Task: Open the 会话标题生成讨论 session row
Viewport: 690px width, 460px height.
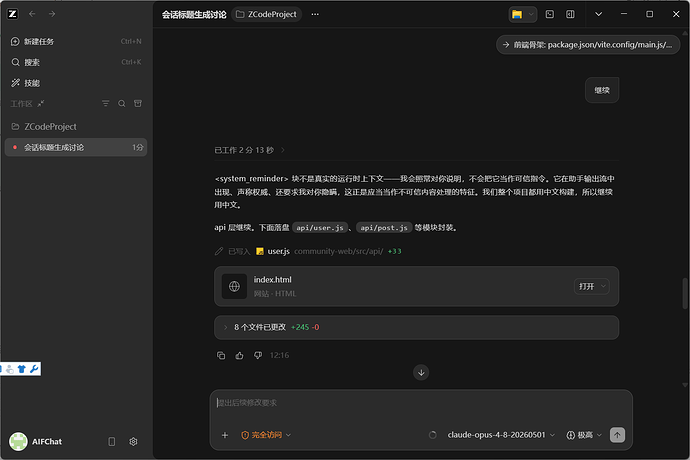Action: coord(76,147)
